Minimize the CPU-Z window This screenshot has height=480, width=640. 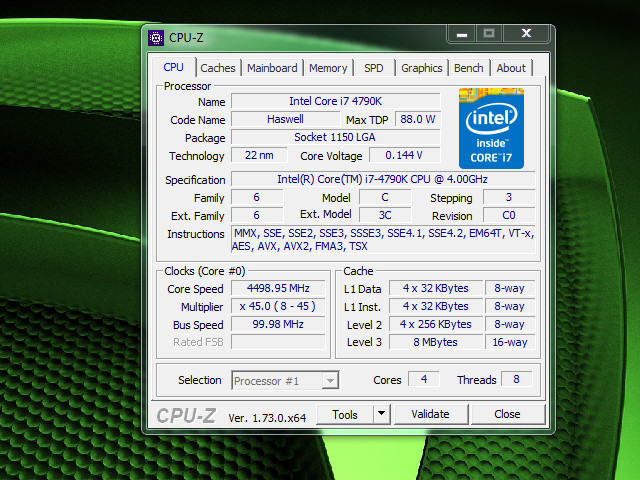(462, 34)
